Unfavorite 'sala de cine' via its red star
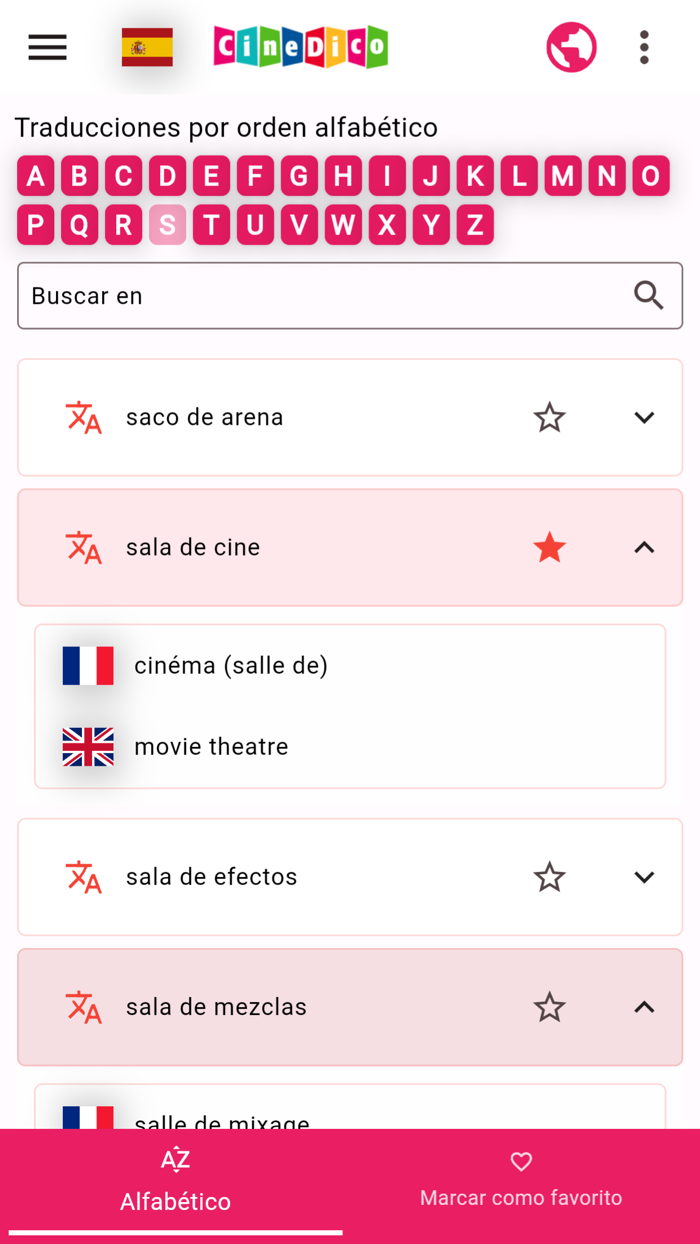 (x=549, y=547)
